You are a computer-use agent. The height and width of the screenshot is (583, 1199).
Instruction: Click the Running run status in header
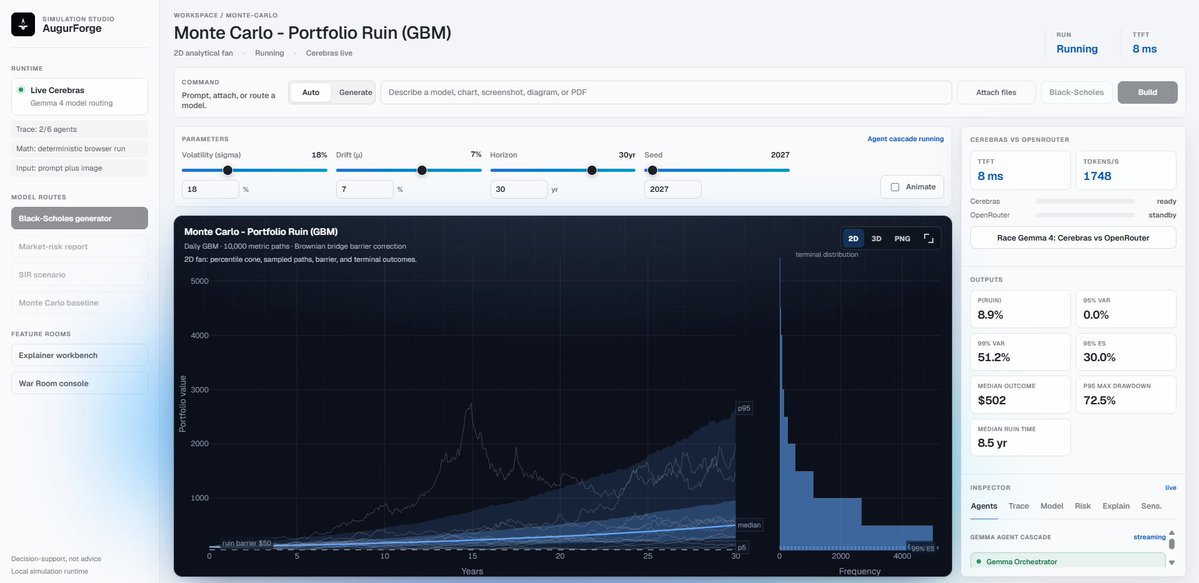tap(1077, 49)
